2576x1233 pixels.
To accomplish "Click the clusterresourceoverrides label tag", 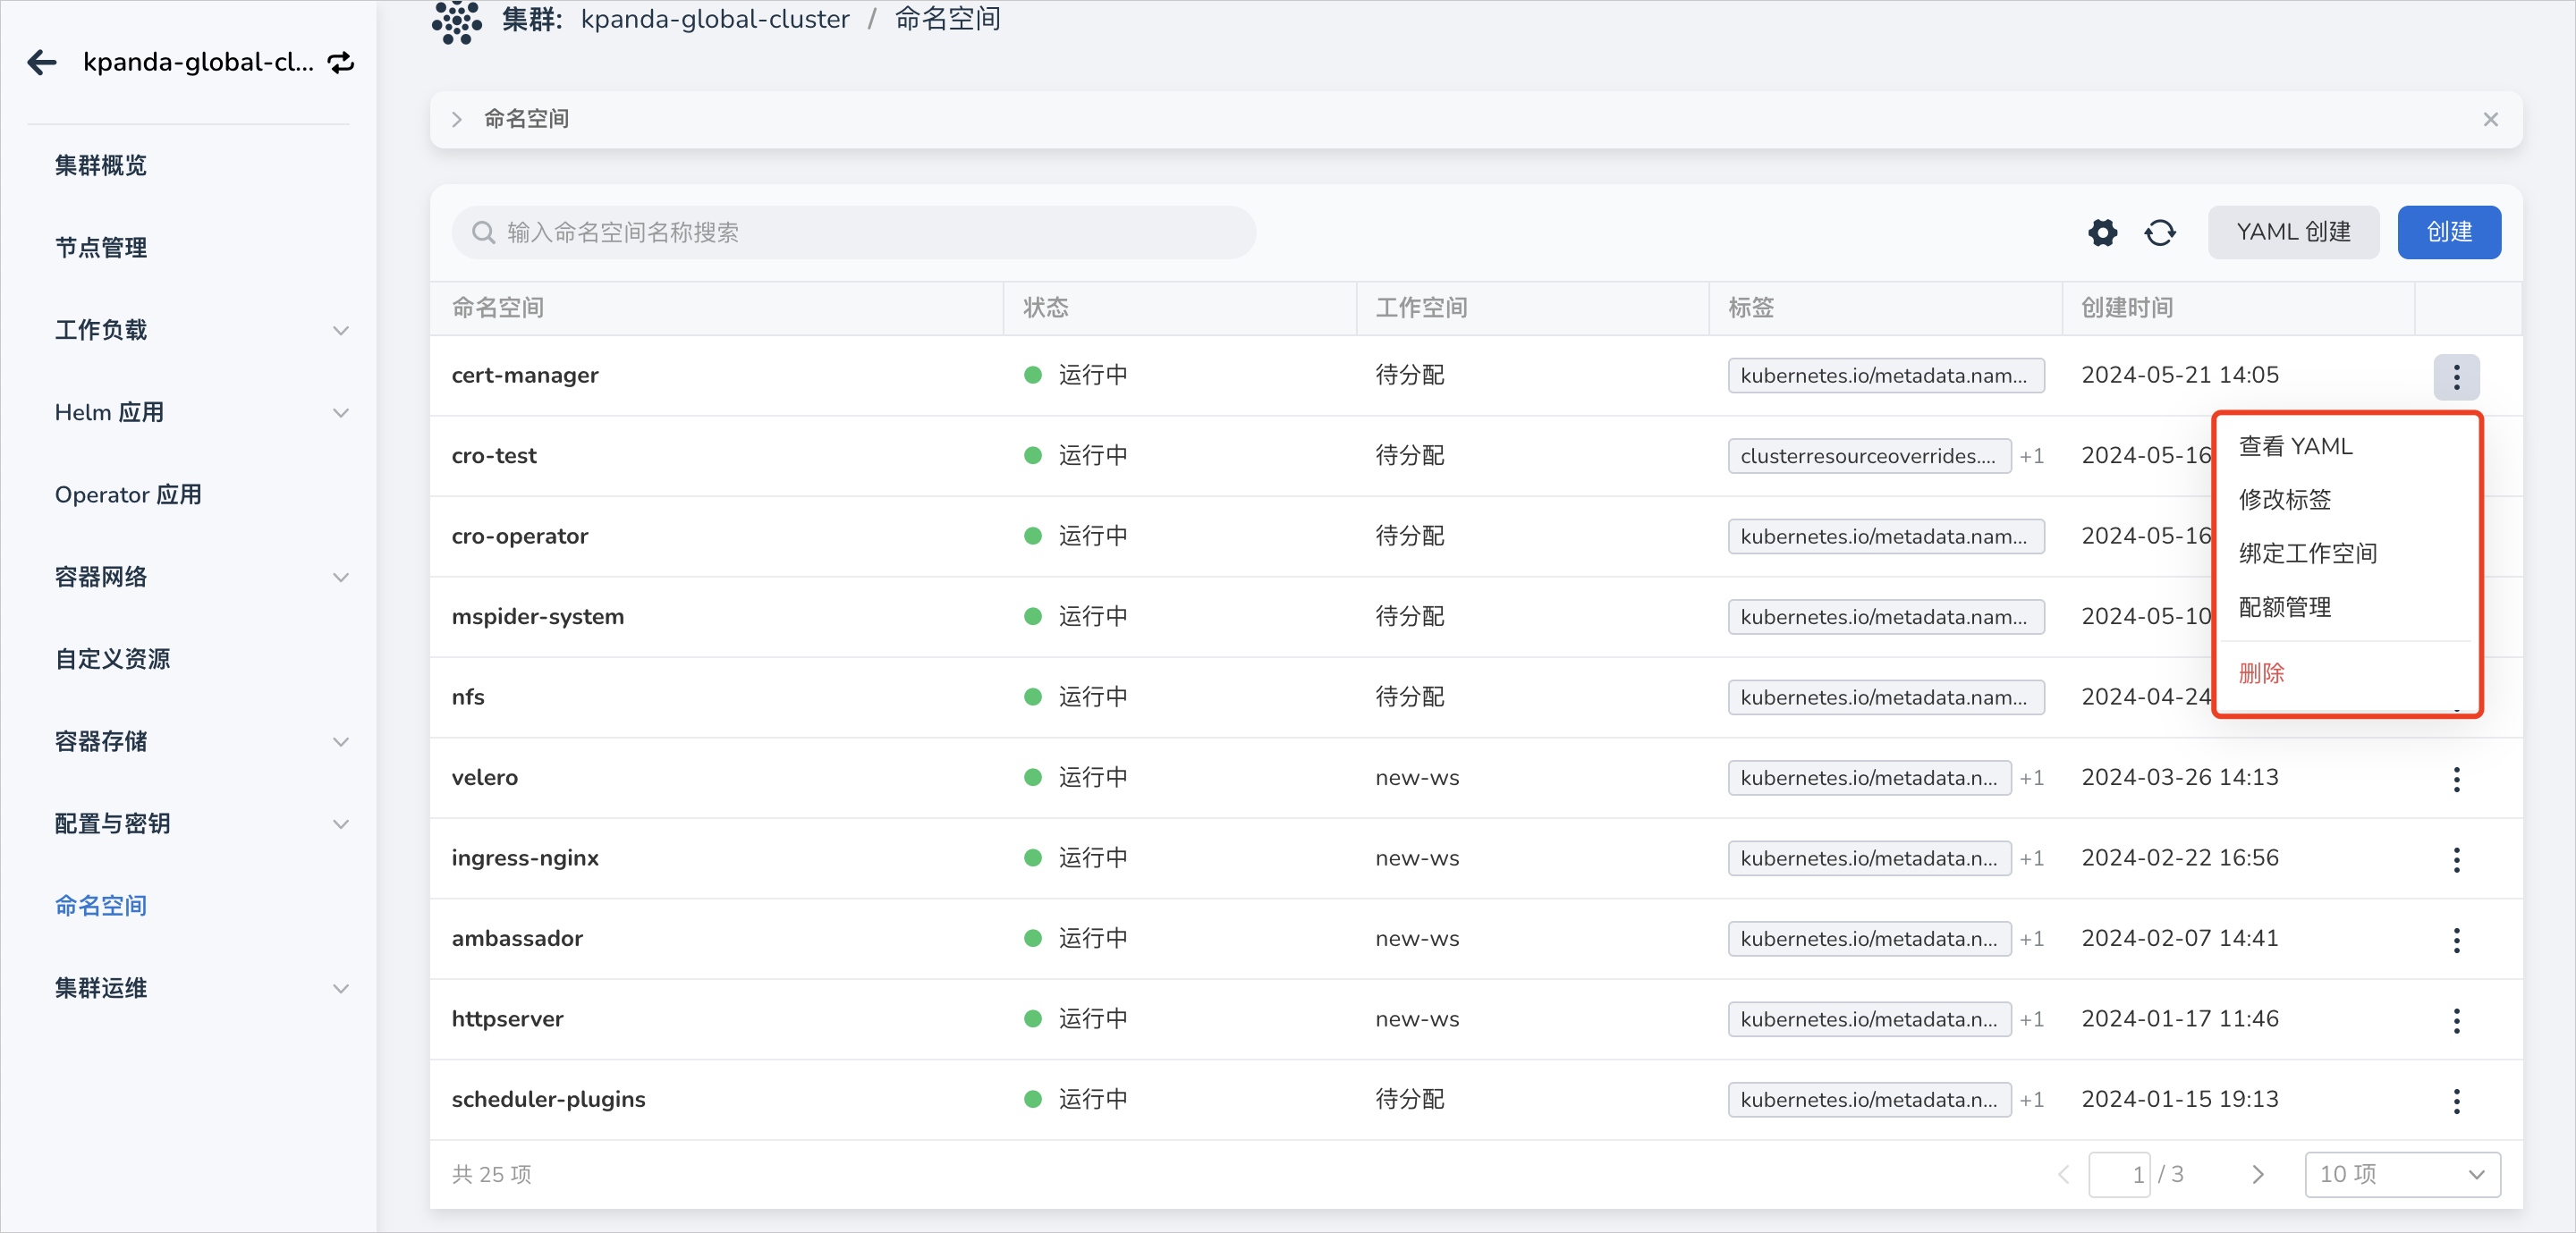I will point(1869,457).
